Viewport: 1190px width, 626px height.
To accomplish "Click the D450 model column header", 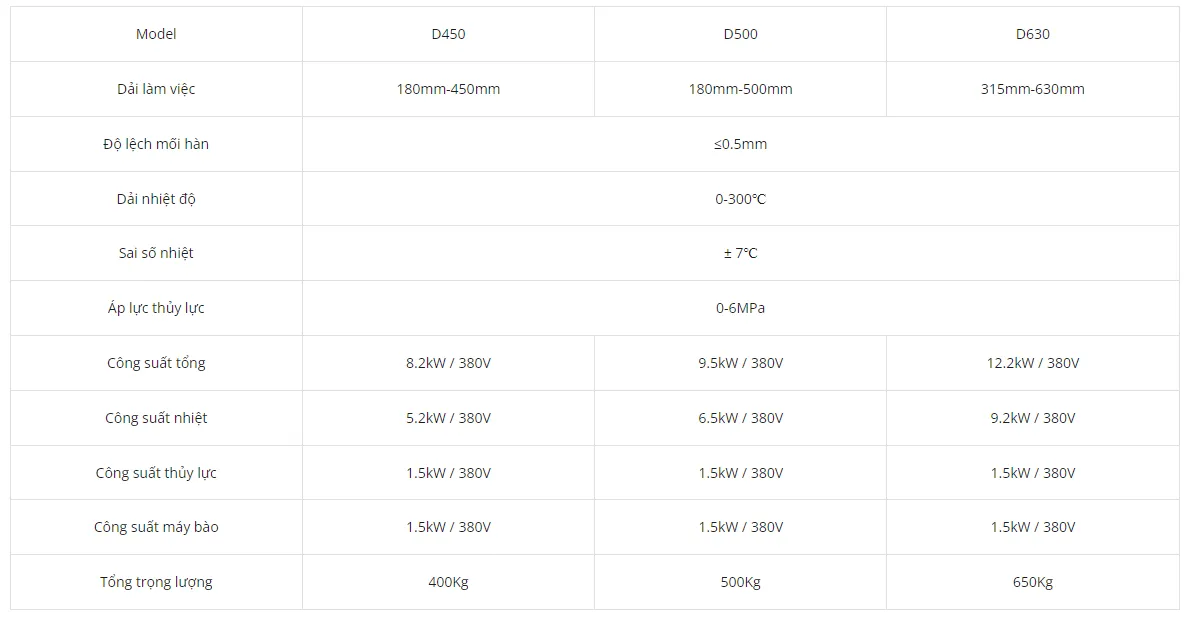I will point(448,34).
